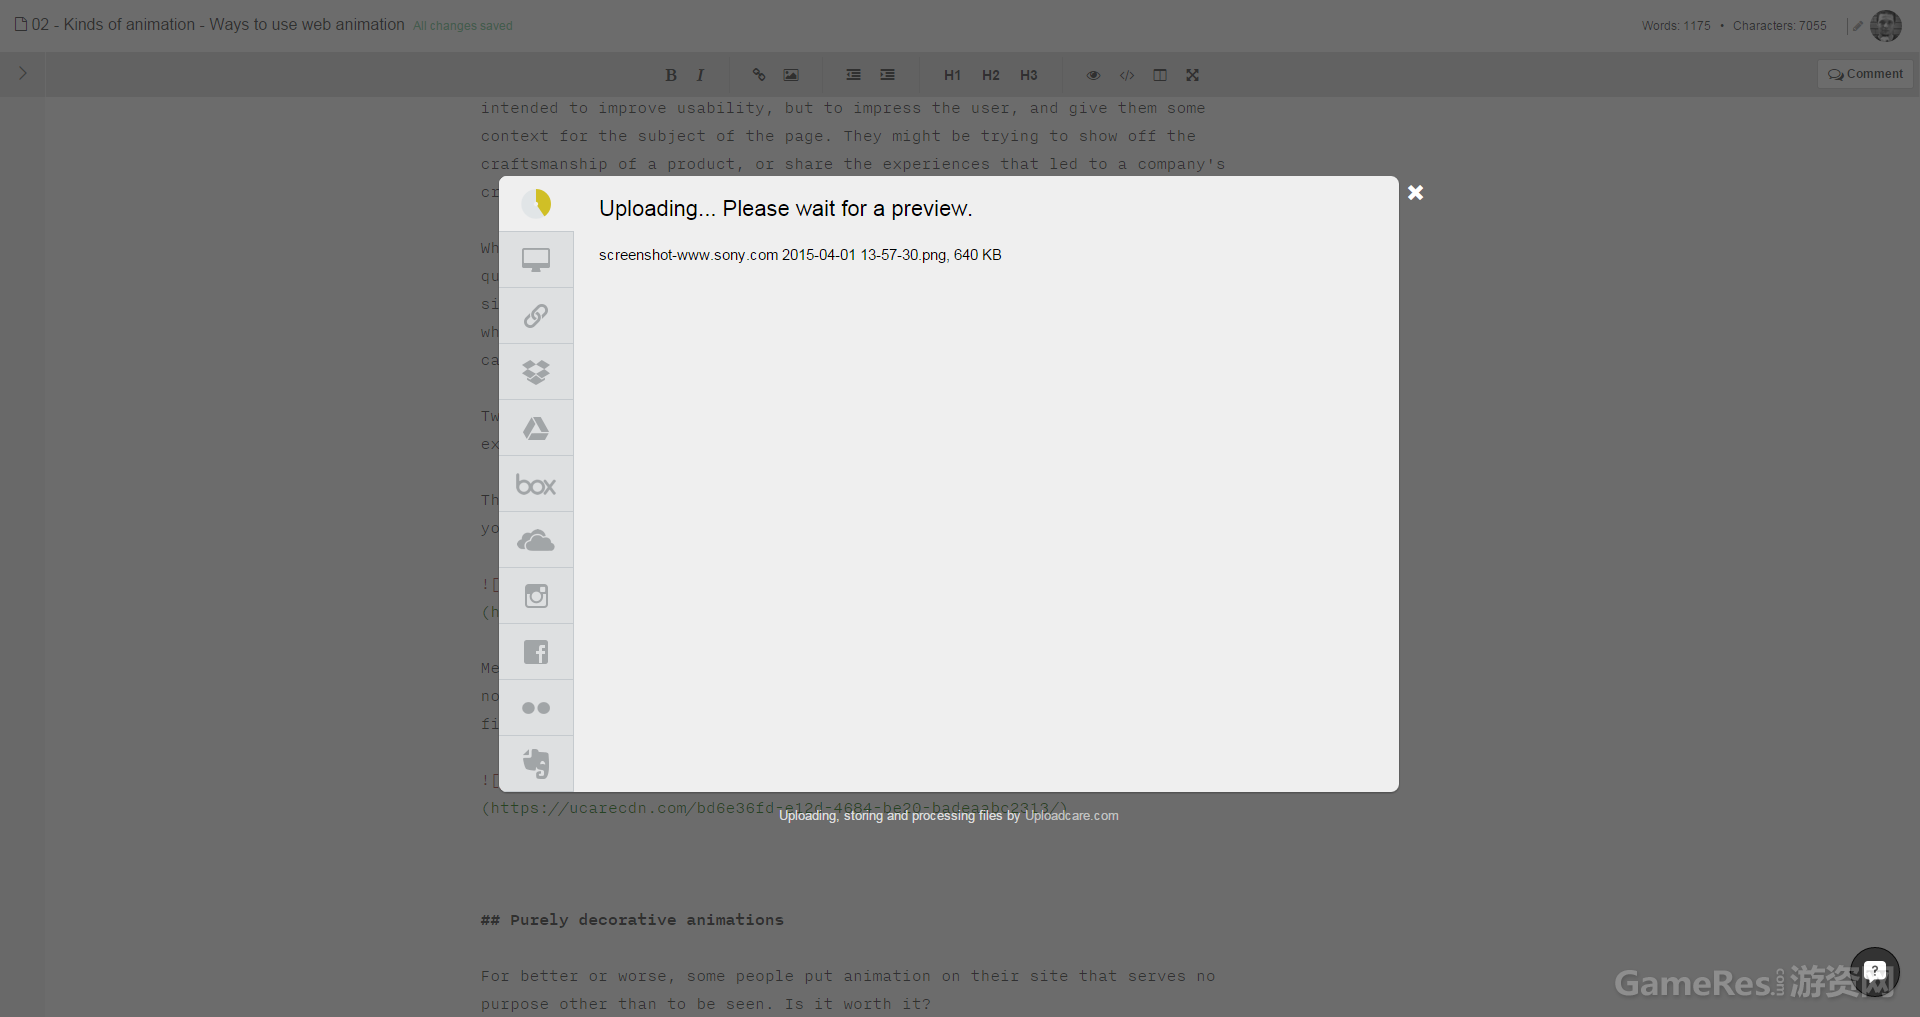
Task: Toggle the preview eye icon
Action: pyautogui.click(x=1093, y=75)
